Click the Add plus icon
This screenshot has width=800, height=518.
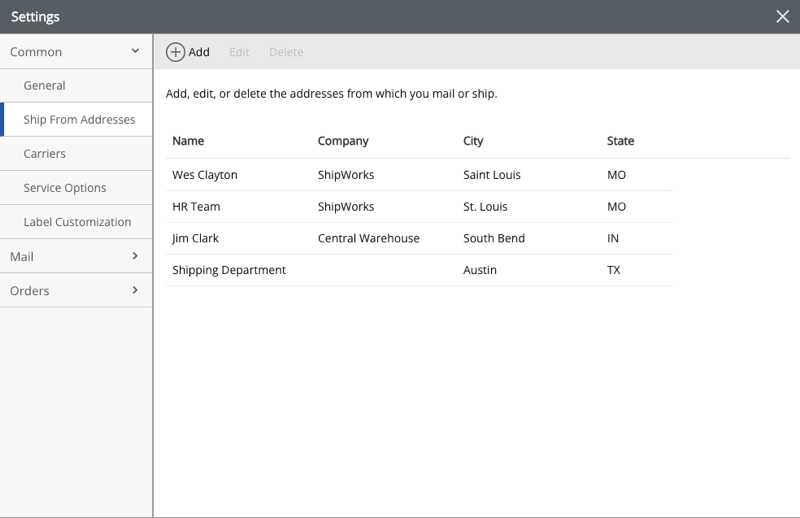(x=175, y=52)
